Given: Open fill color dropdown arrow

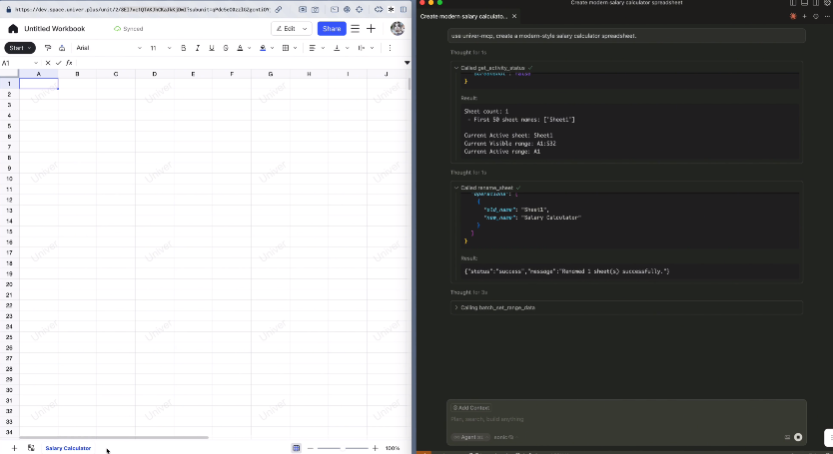Looking at the screenshot, I should [x=272, y=48].
